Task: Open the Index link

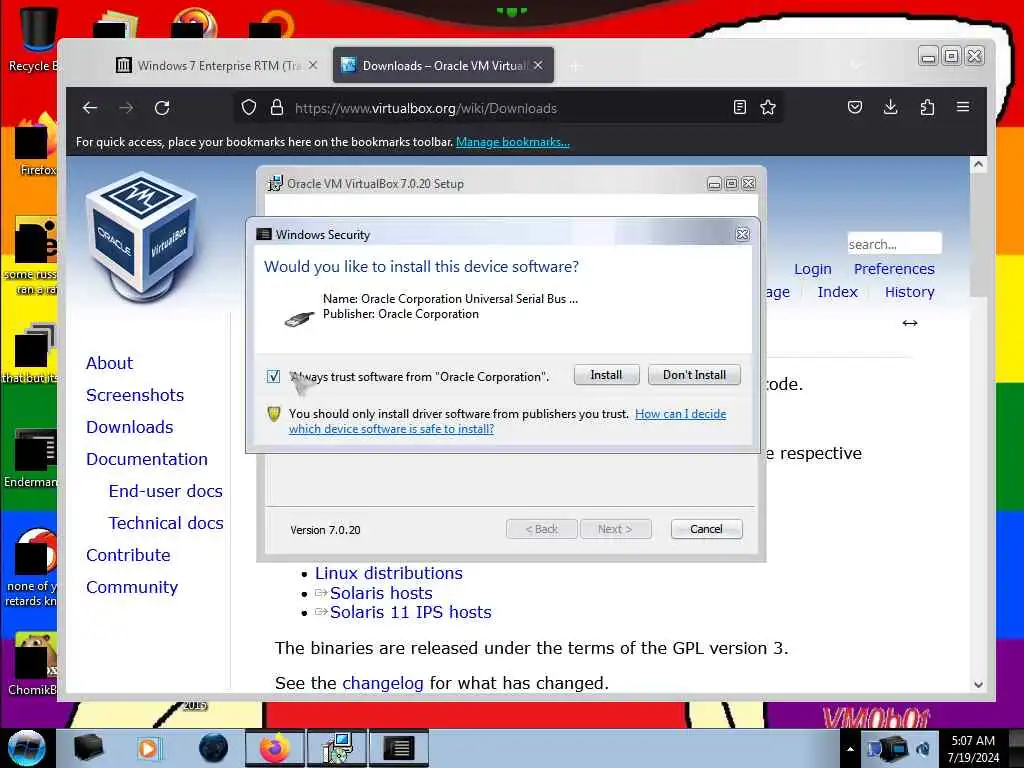Action: pos(837,292)
